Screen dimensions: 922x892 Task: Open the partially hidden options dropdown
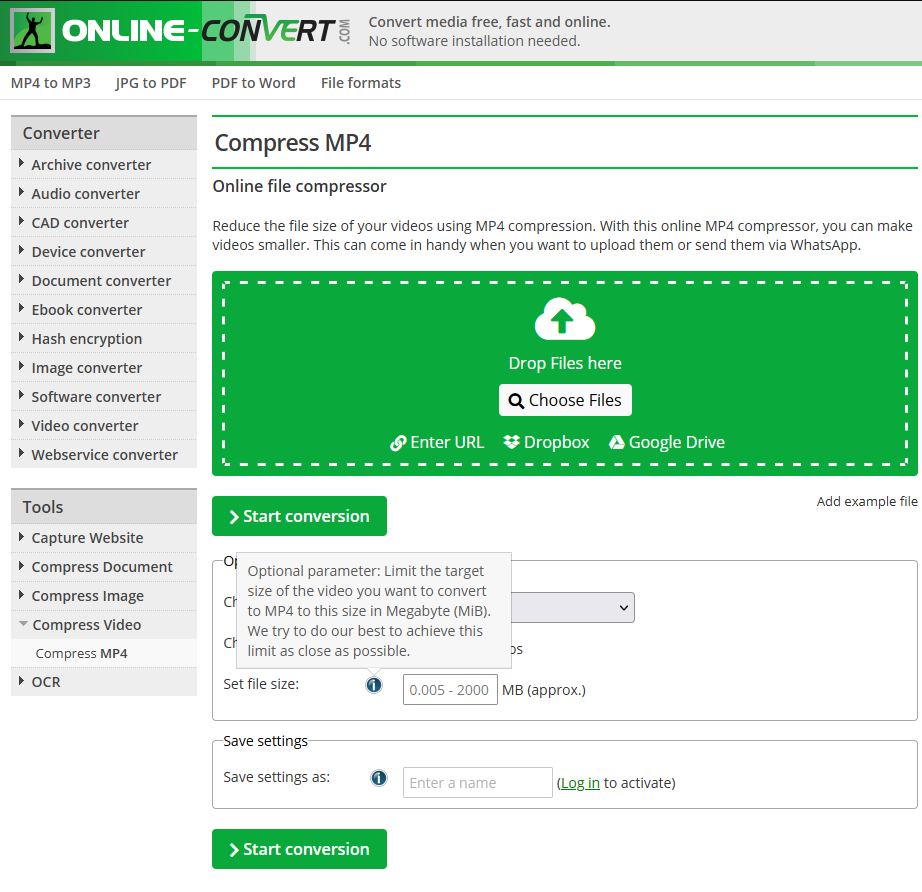click(x=573, y=607)
